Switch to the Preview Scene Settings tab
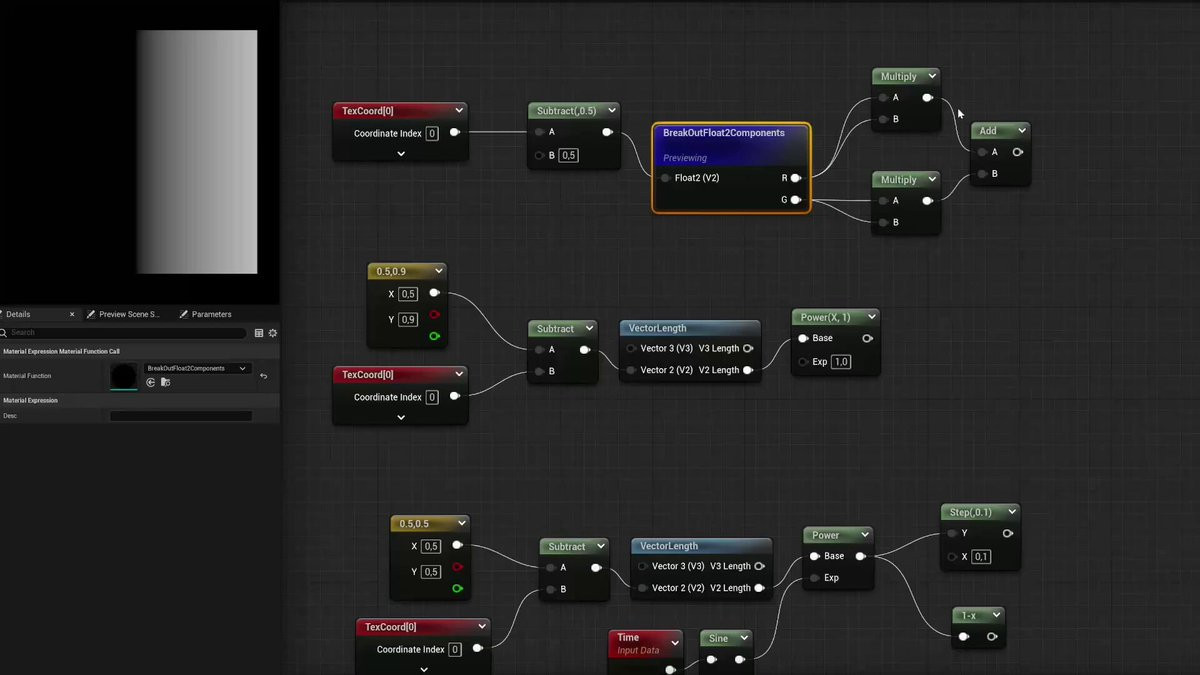 [x=123, y=314]
